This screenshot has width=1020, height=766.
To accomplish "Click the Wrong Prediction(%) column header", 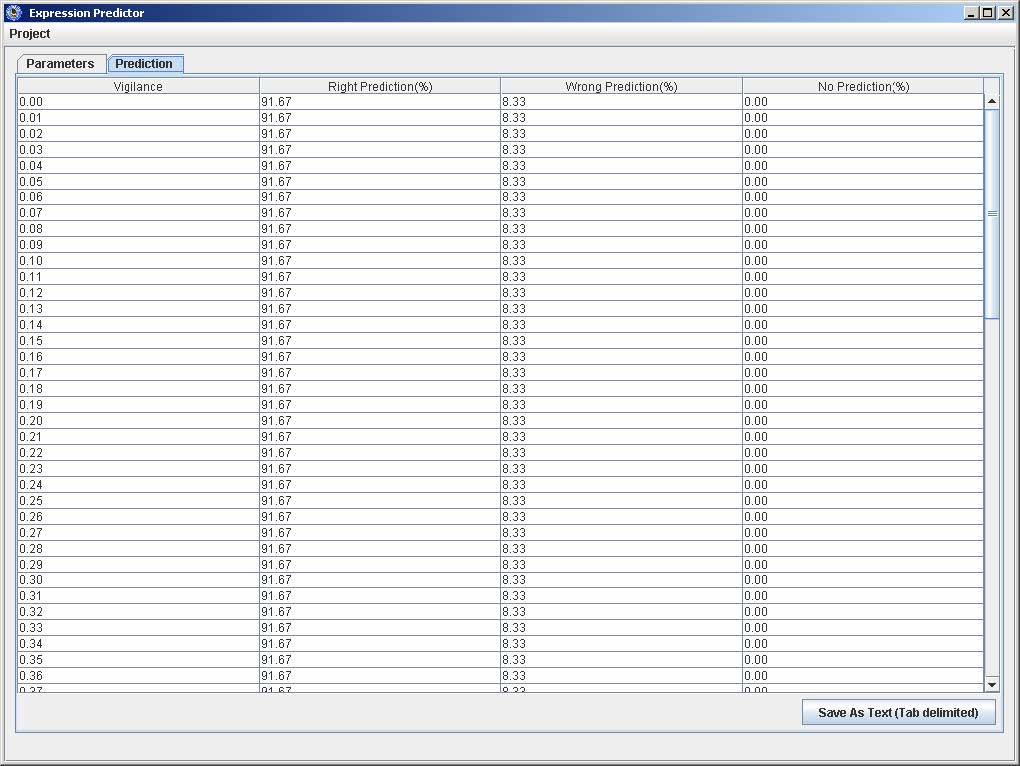I will pos(621,86).
